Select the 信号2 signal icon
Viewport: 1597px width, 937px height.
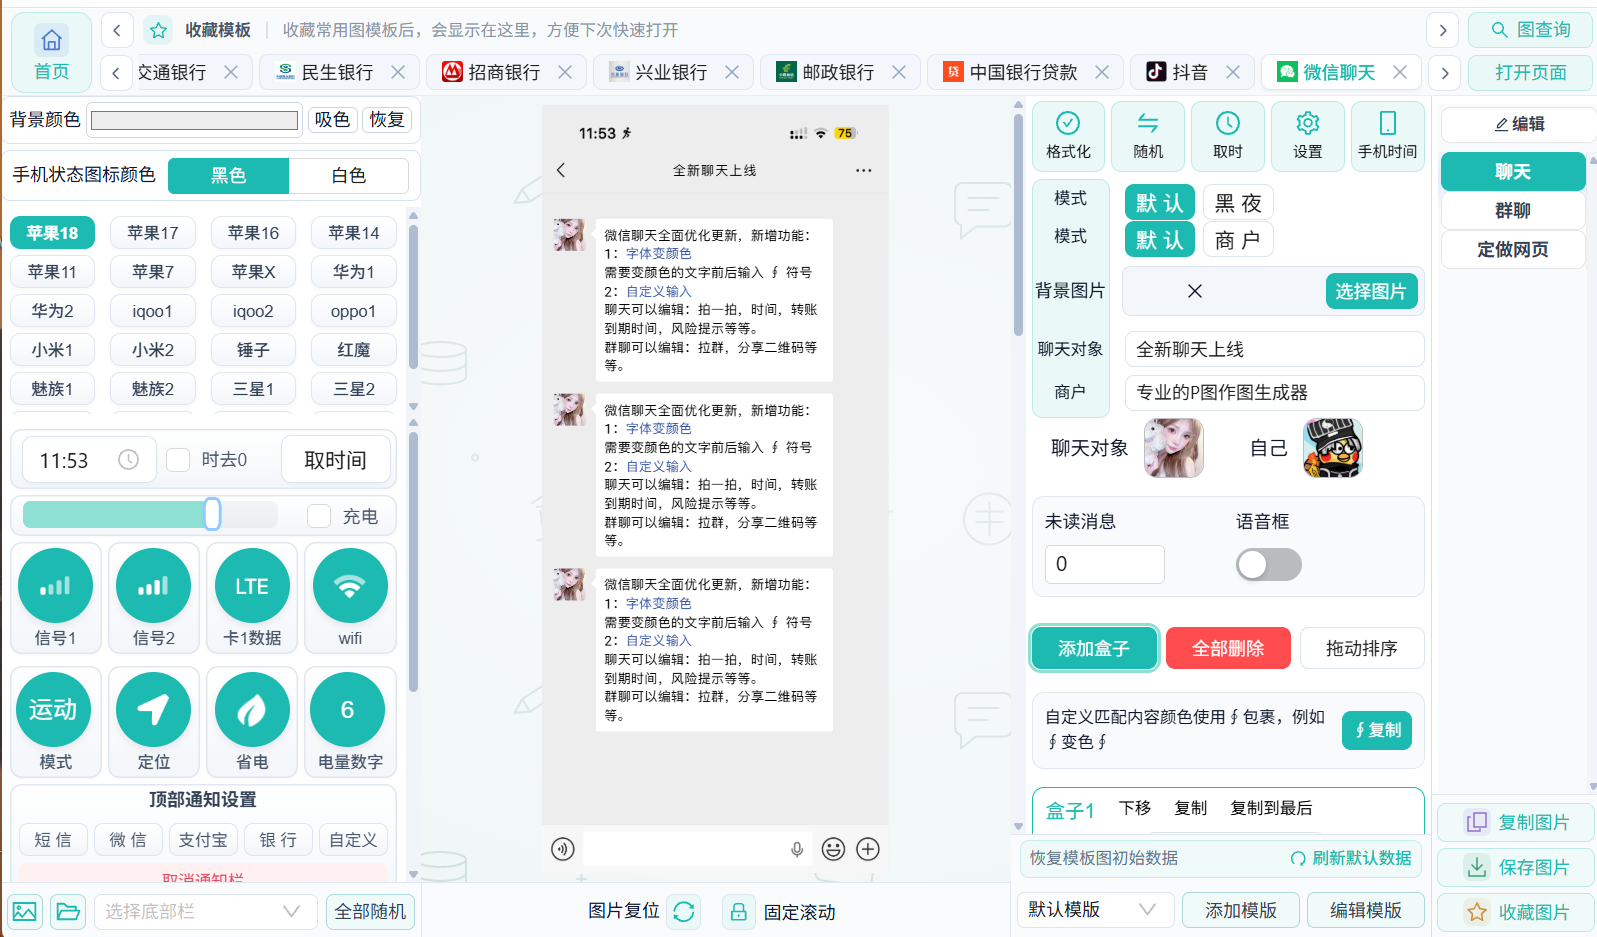pyautogui.click(x=153, y=586)
